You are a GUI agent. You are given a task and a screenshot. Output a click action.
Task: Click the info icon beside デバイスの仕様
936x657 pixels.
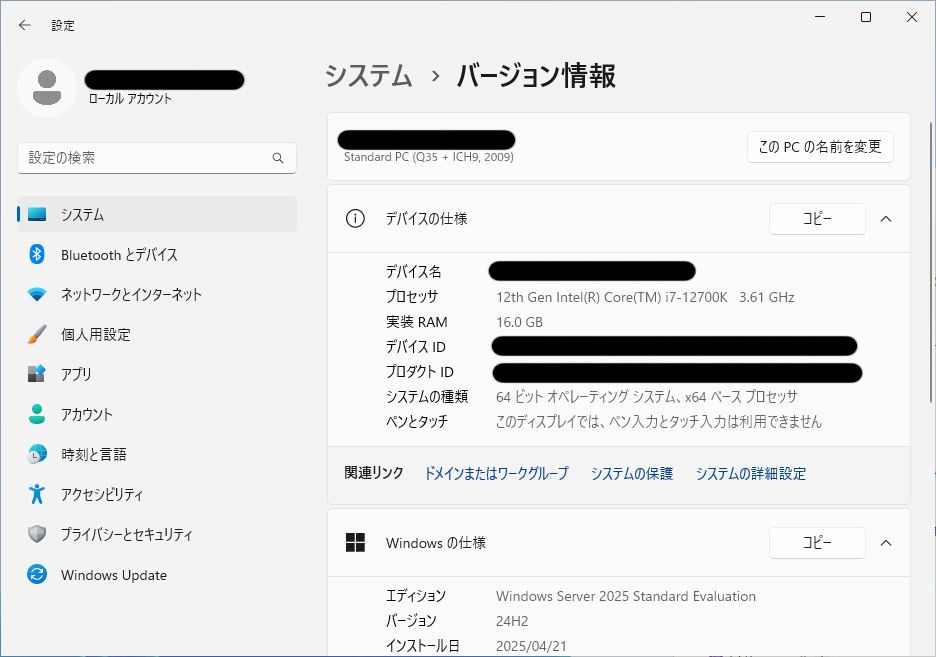(x=355, y=219)
